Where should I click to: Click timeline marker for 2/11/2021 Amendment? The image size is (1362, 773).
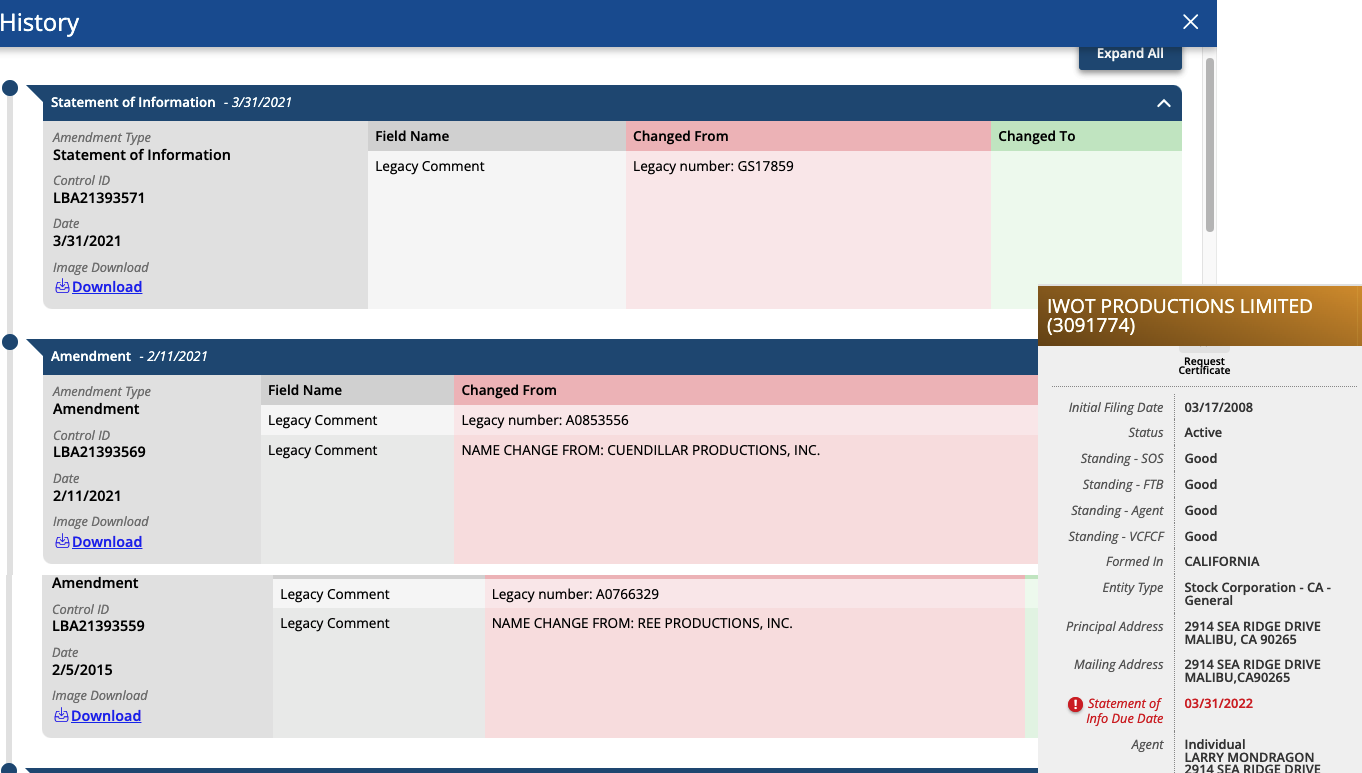(x=10, y=343)
